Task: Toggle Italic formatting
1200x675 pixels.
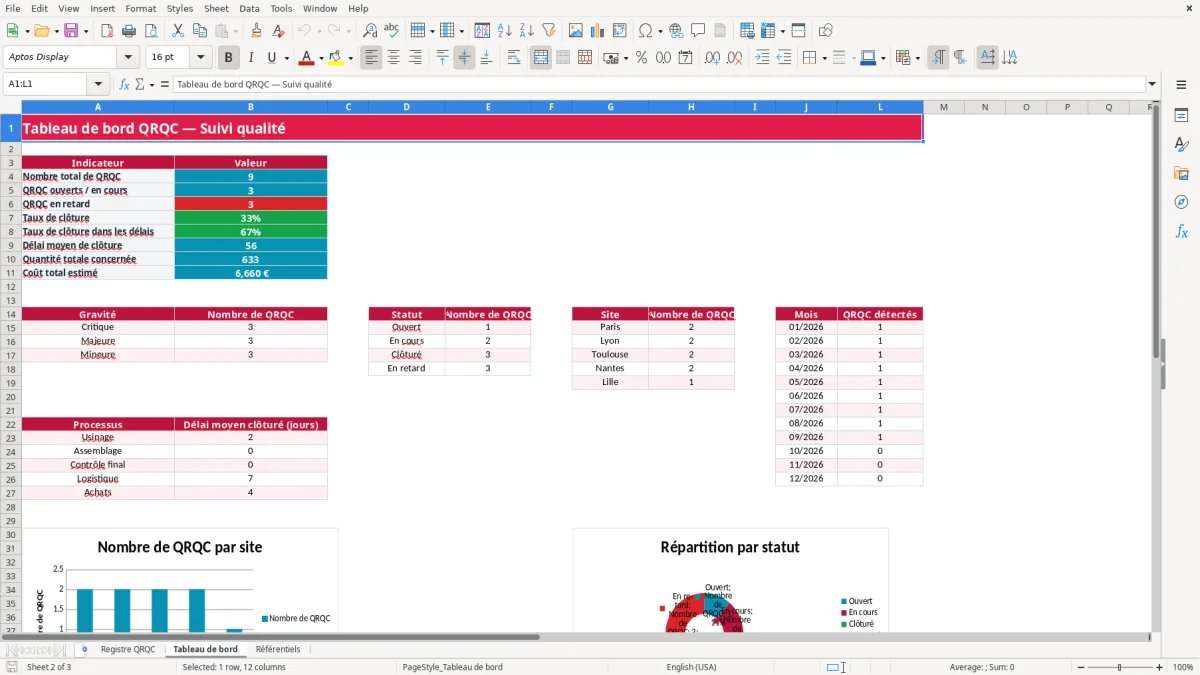Action: click(250, 58)
